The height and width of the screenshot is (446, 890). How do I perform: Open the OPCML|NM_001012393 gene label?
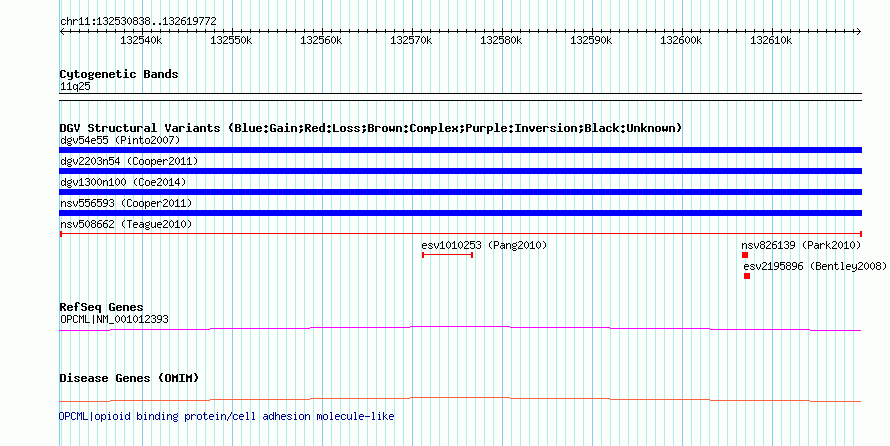coord(114,319)
